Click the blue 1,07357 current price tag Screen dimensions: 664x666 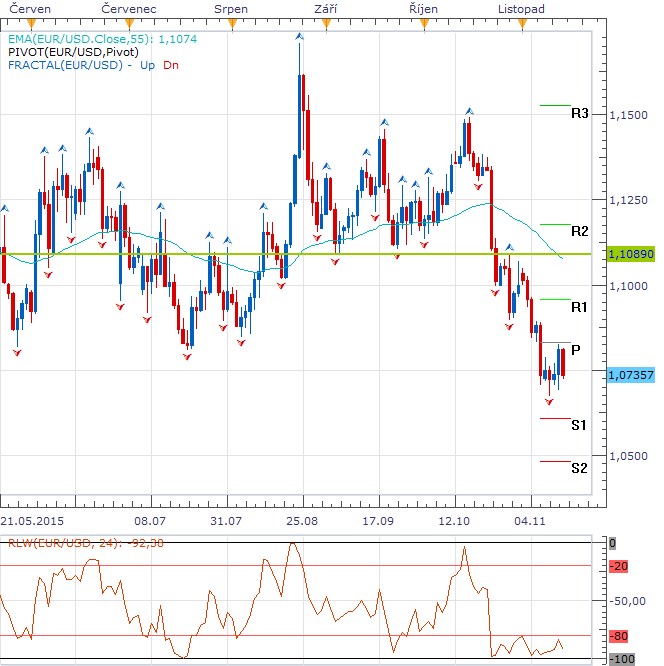point(631,375)
